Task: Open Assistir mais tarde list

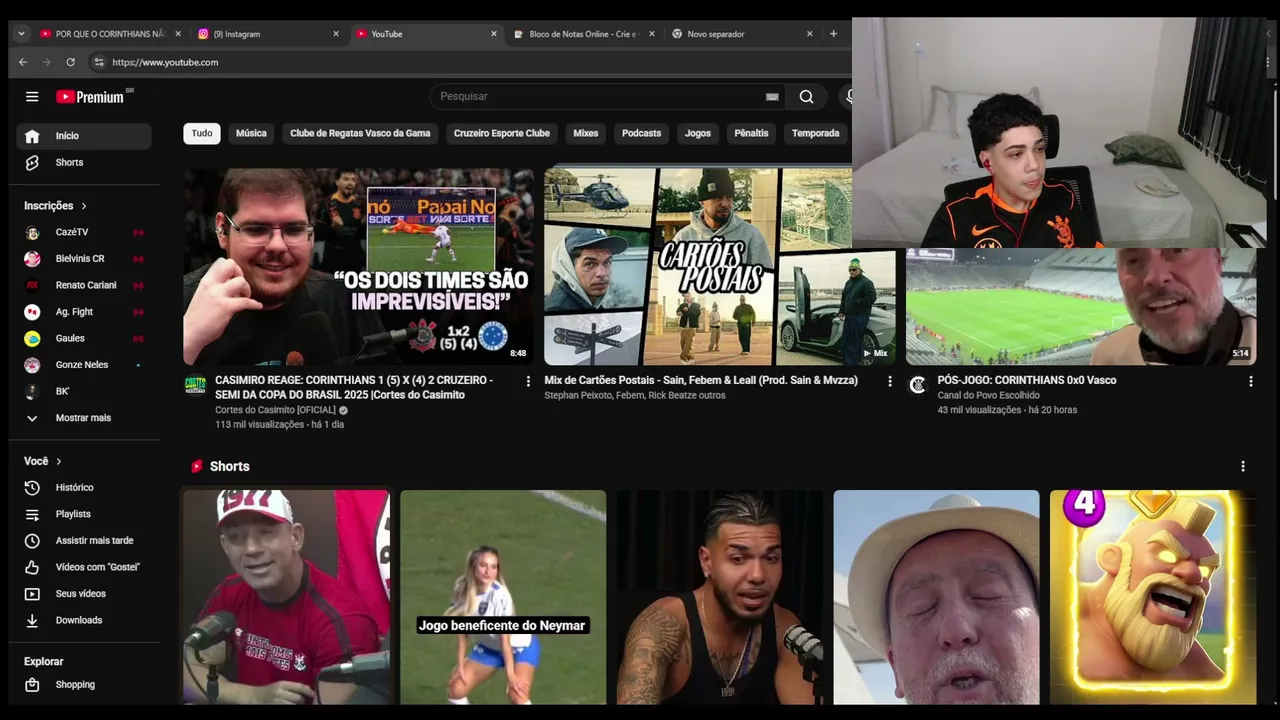Action: [x=84, y=541]
